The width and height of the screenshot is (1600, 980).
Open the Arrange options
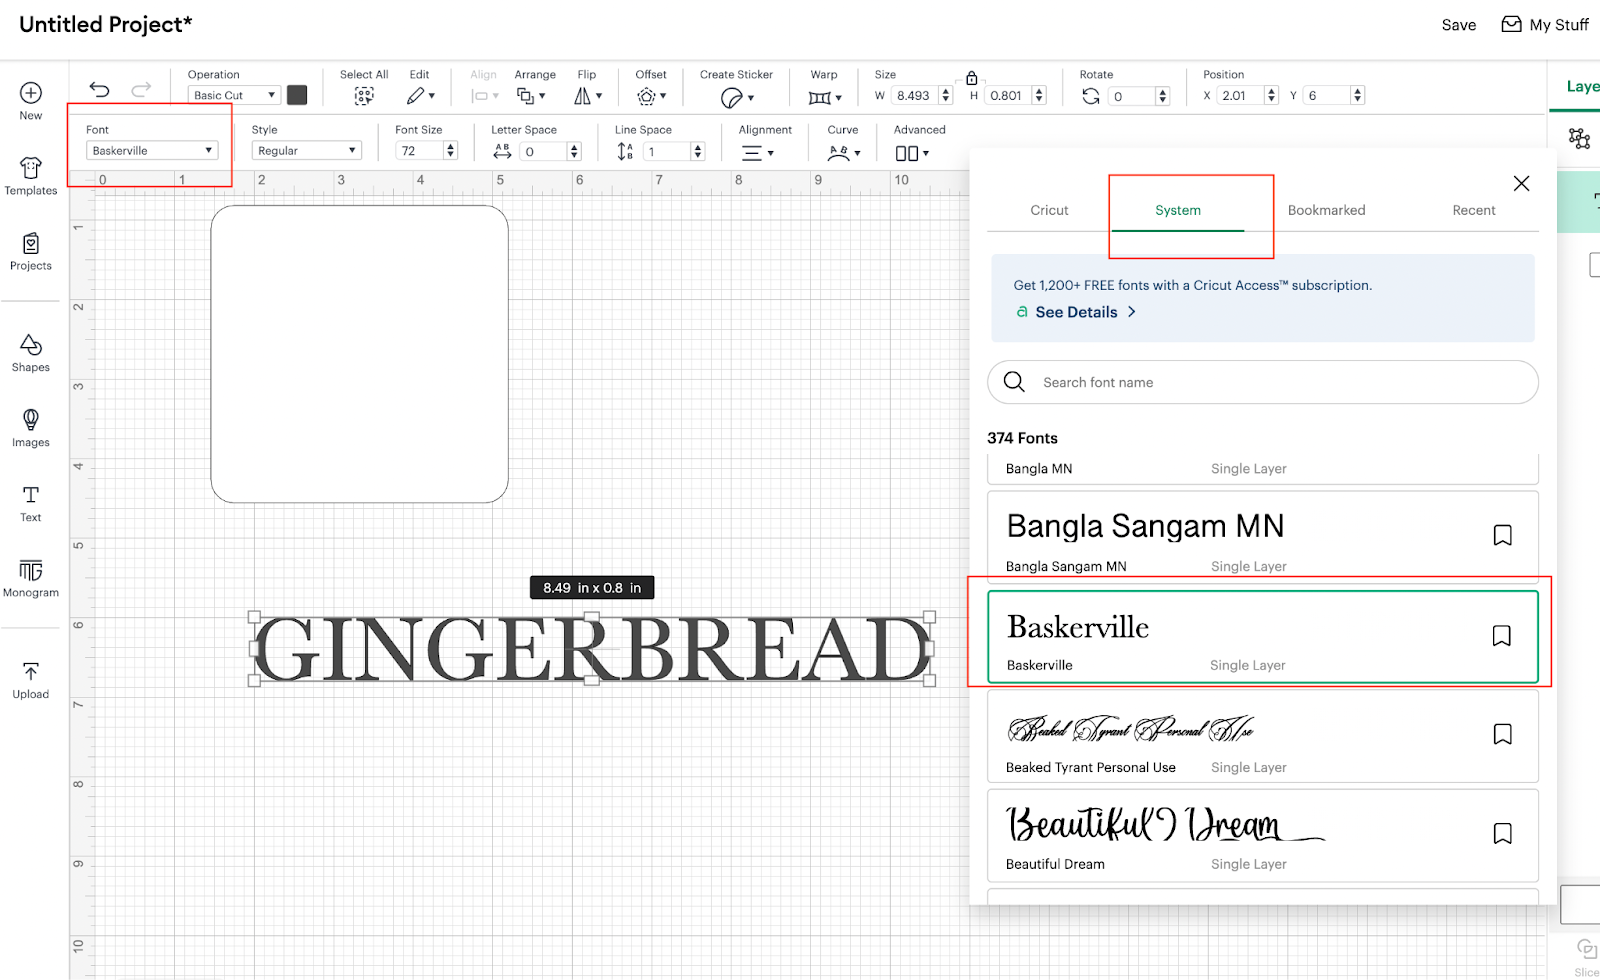[x=530, y=96]
